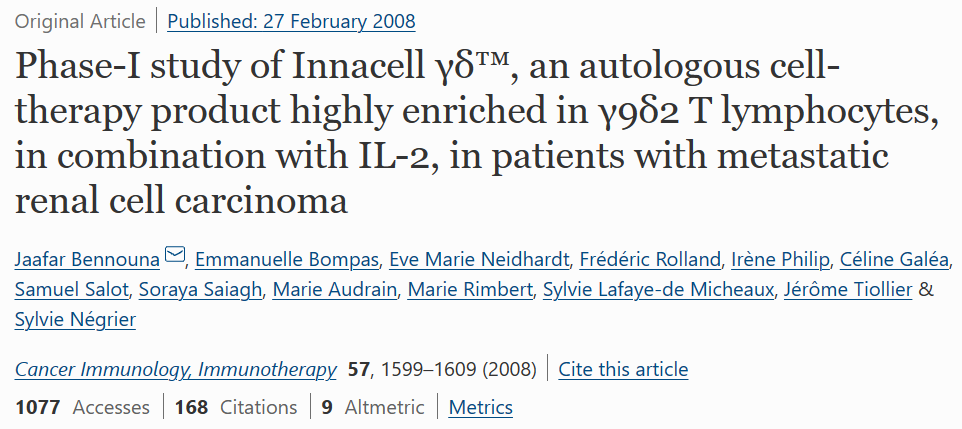Open Irène Philip author details
Image resolution: width=962 pixels, height=429 pixels.
click(780, 260)
